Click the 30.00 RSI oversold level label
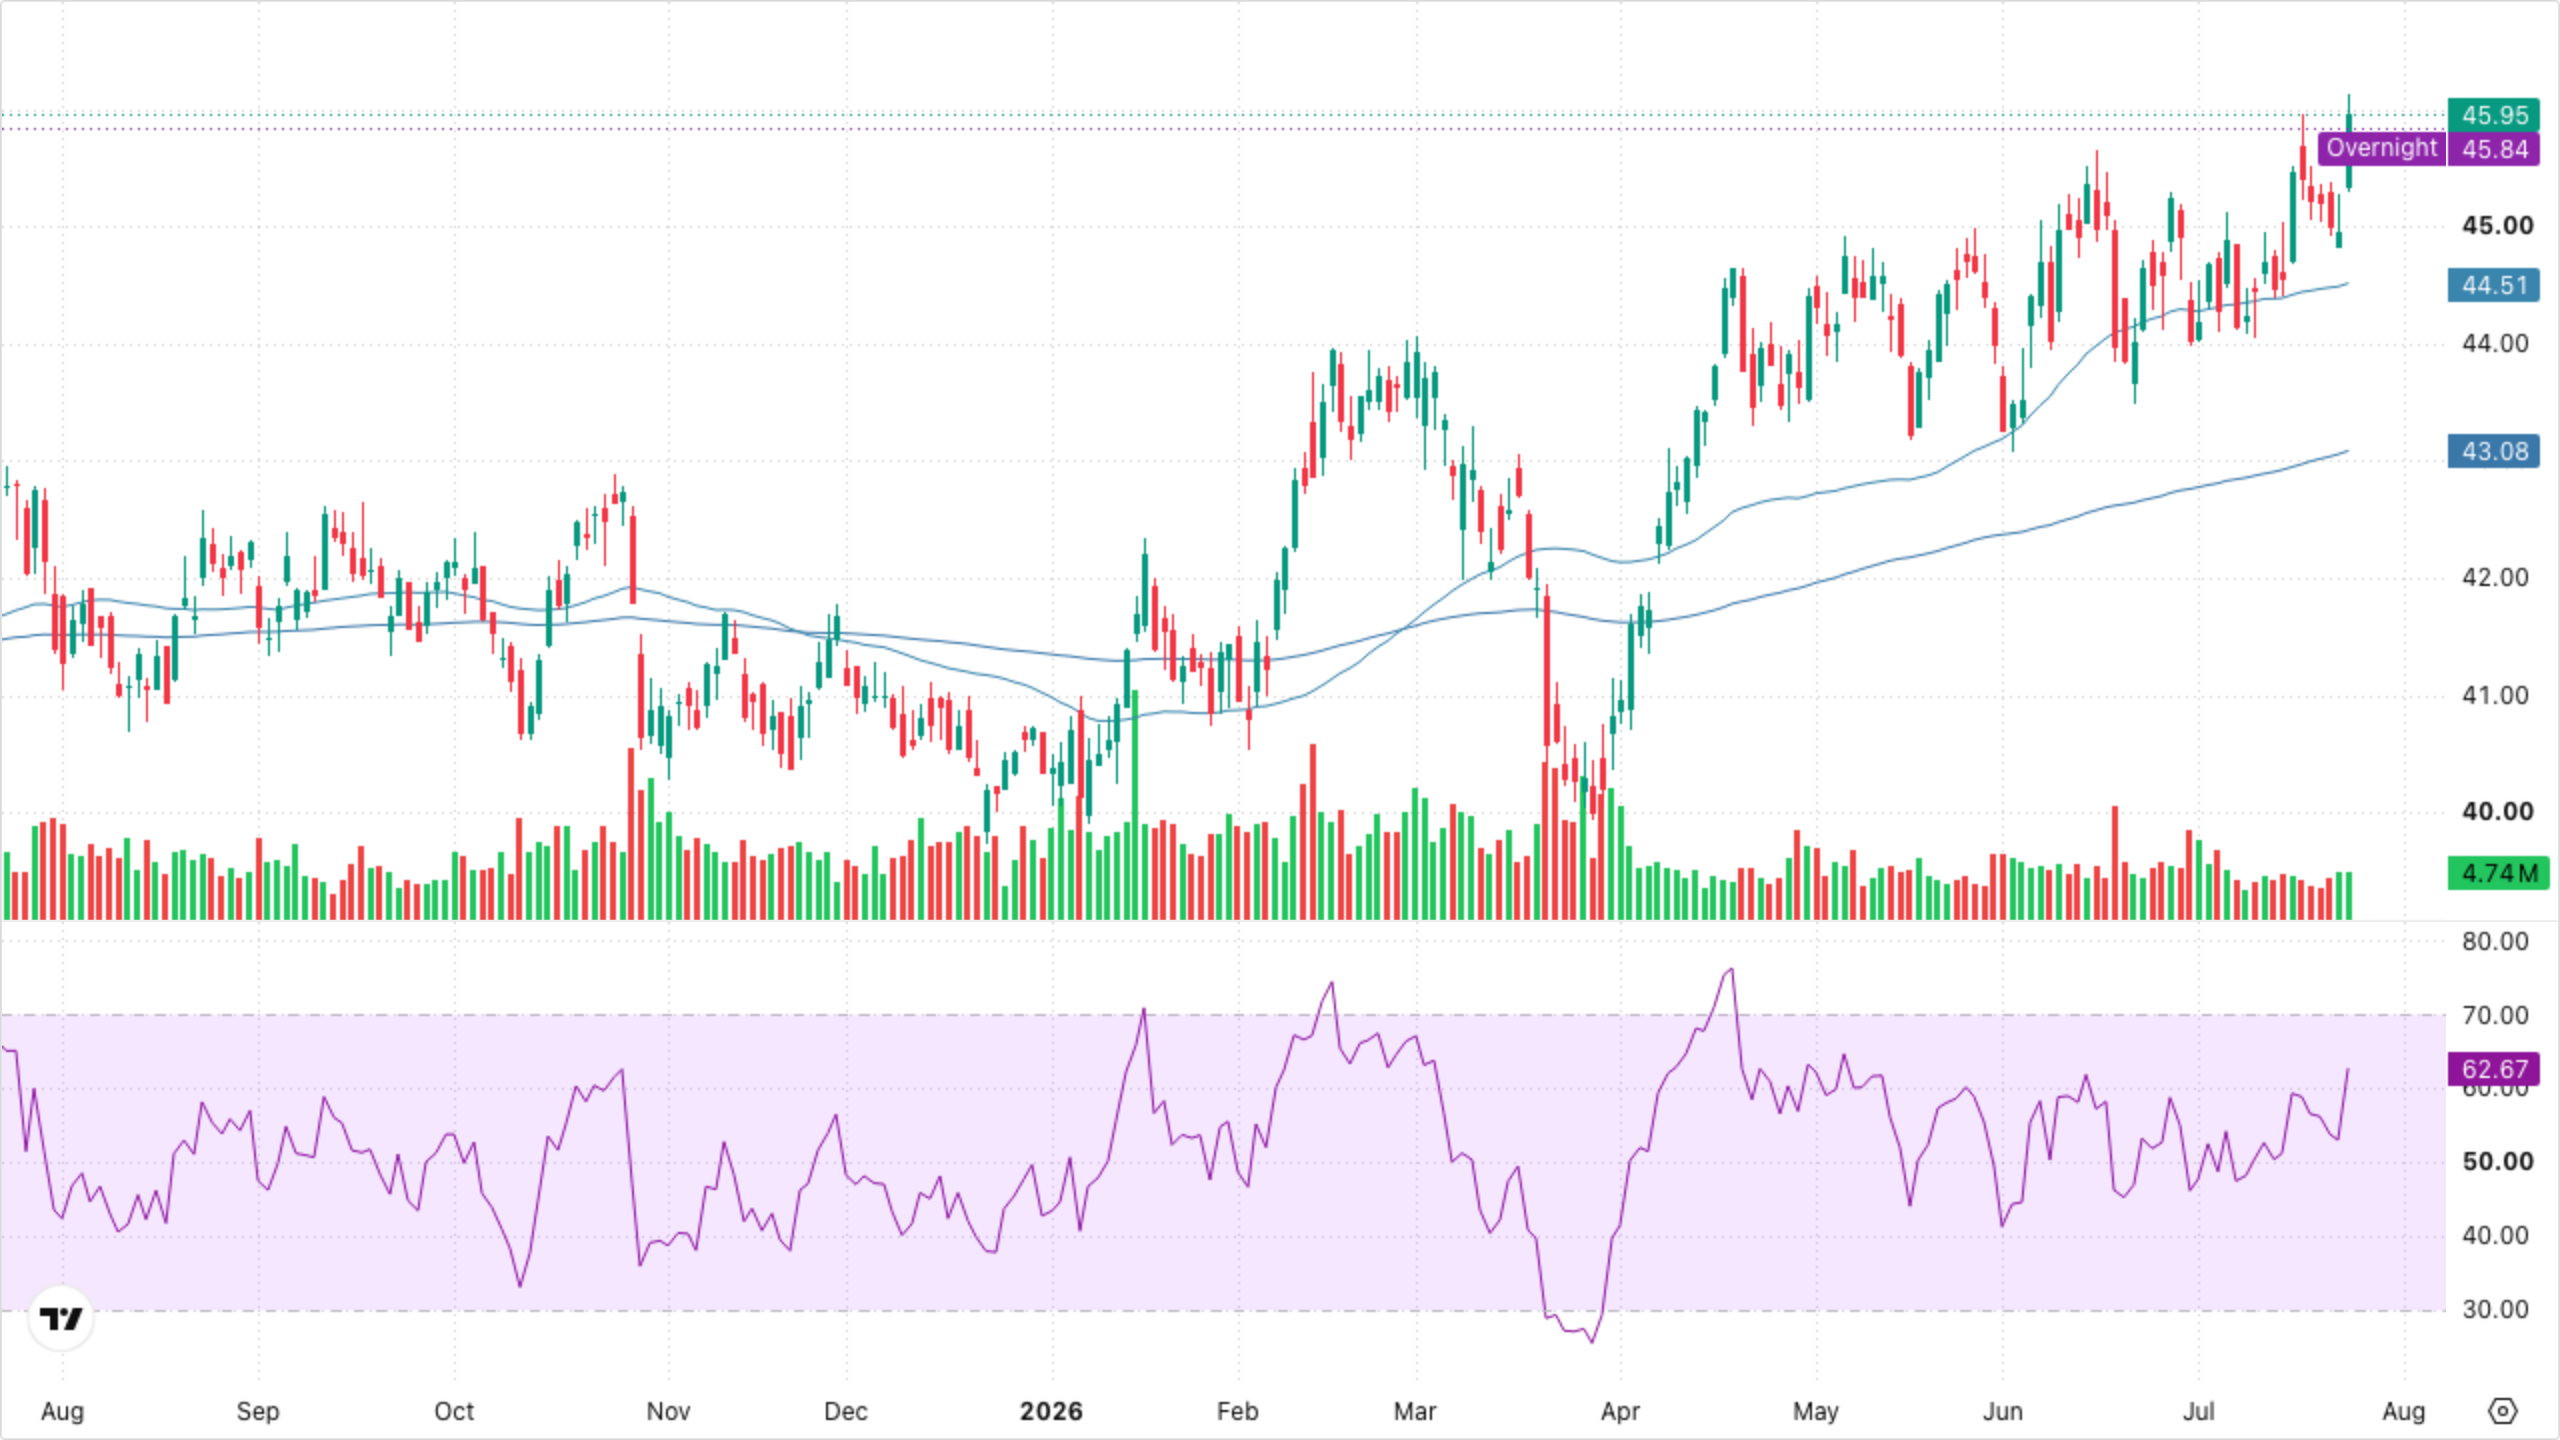Viewport: 2560px width, 1440px height. pyautogui.click(x=2495, y=1309)
